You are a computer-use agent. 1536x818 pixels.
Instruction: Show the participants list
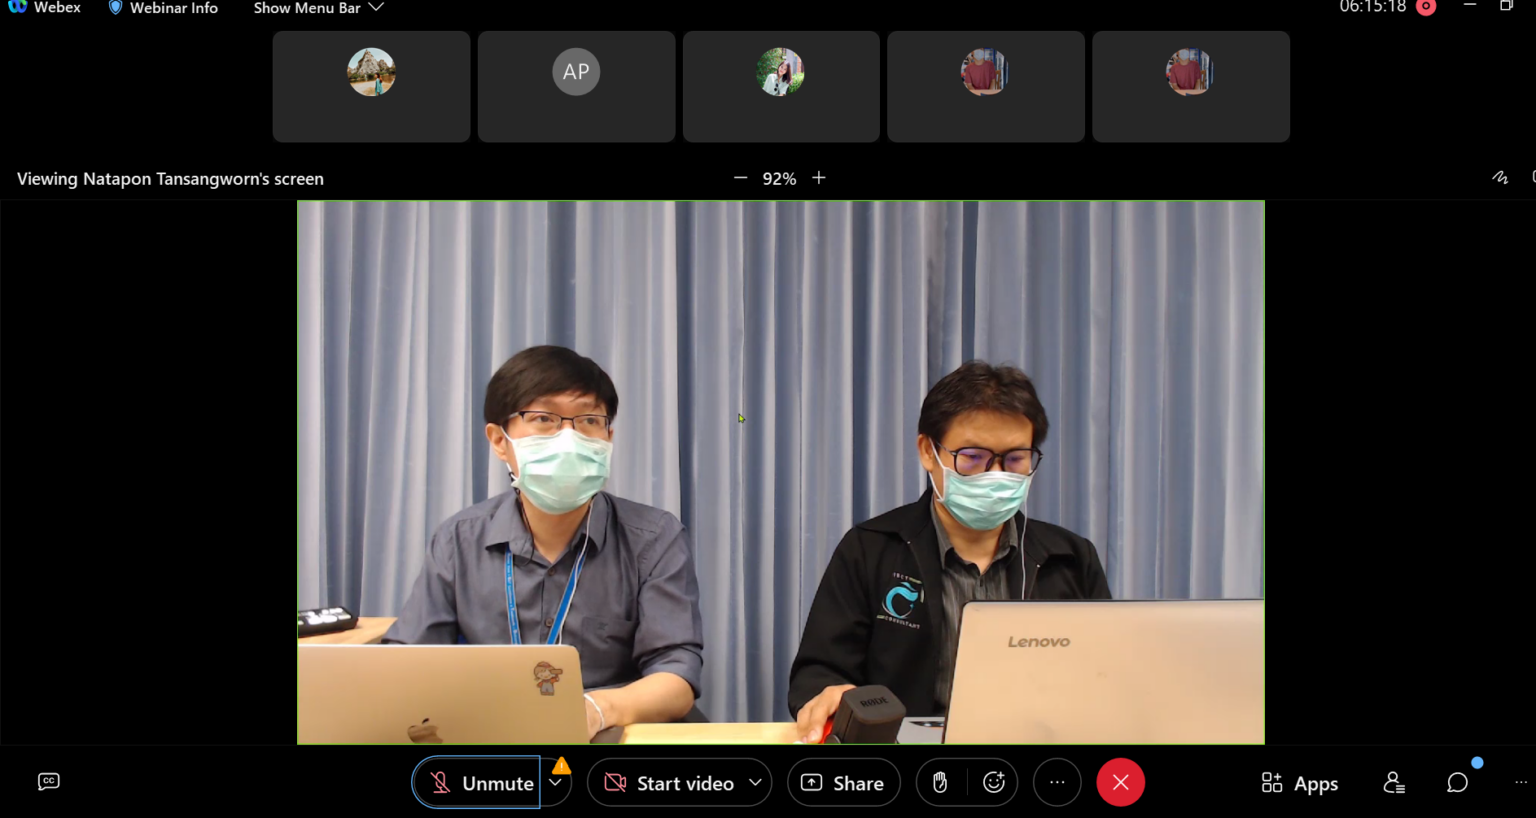coord(1394,783)
